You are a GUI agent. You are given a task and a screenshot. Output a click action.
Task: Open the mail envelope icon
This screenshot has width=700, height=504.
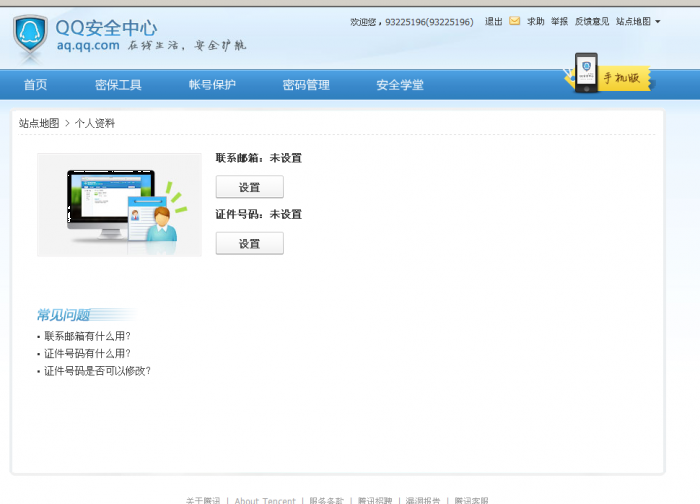(514, 21)
